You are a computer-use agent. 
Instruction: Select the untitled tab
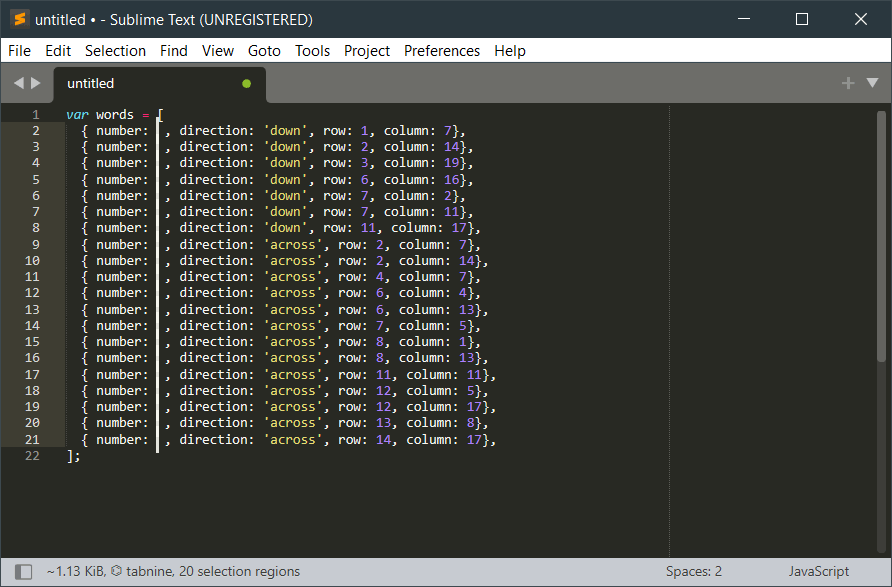pyautogui.click(x=159, y=84)
